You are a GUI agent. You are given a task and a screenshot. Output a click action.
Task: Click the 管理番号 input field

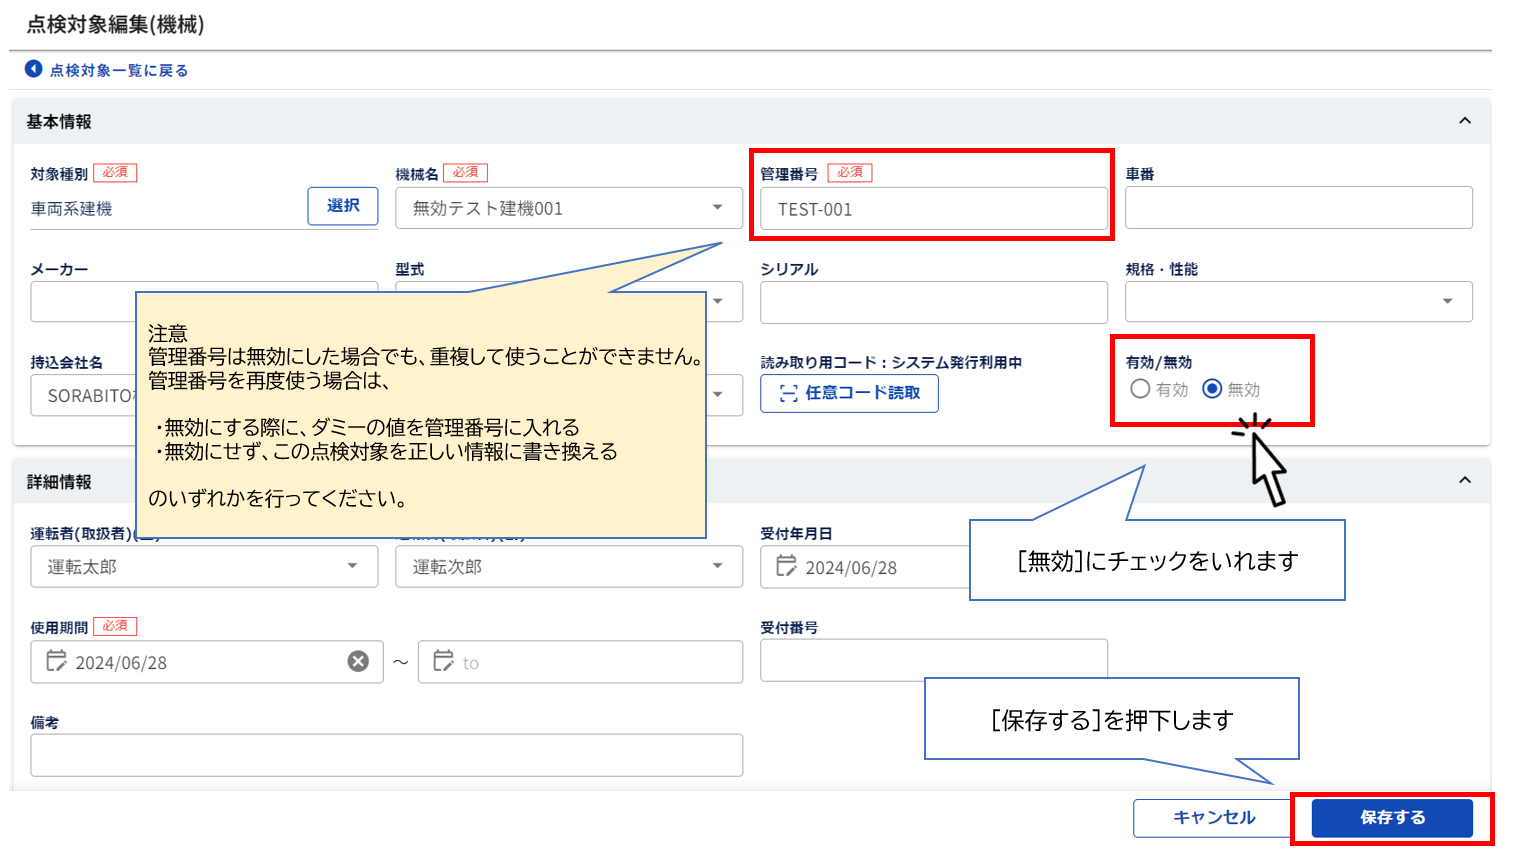pos(933,209)
